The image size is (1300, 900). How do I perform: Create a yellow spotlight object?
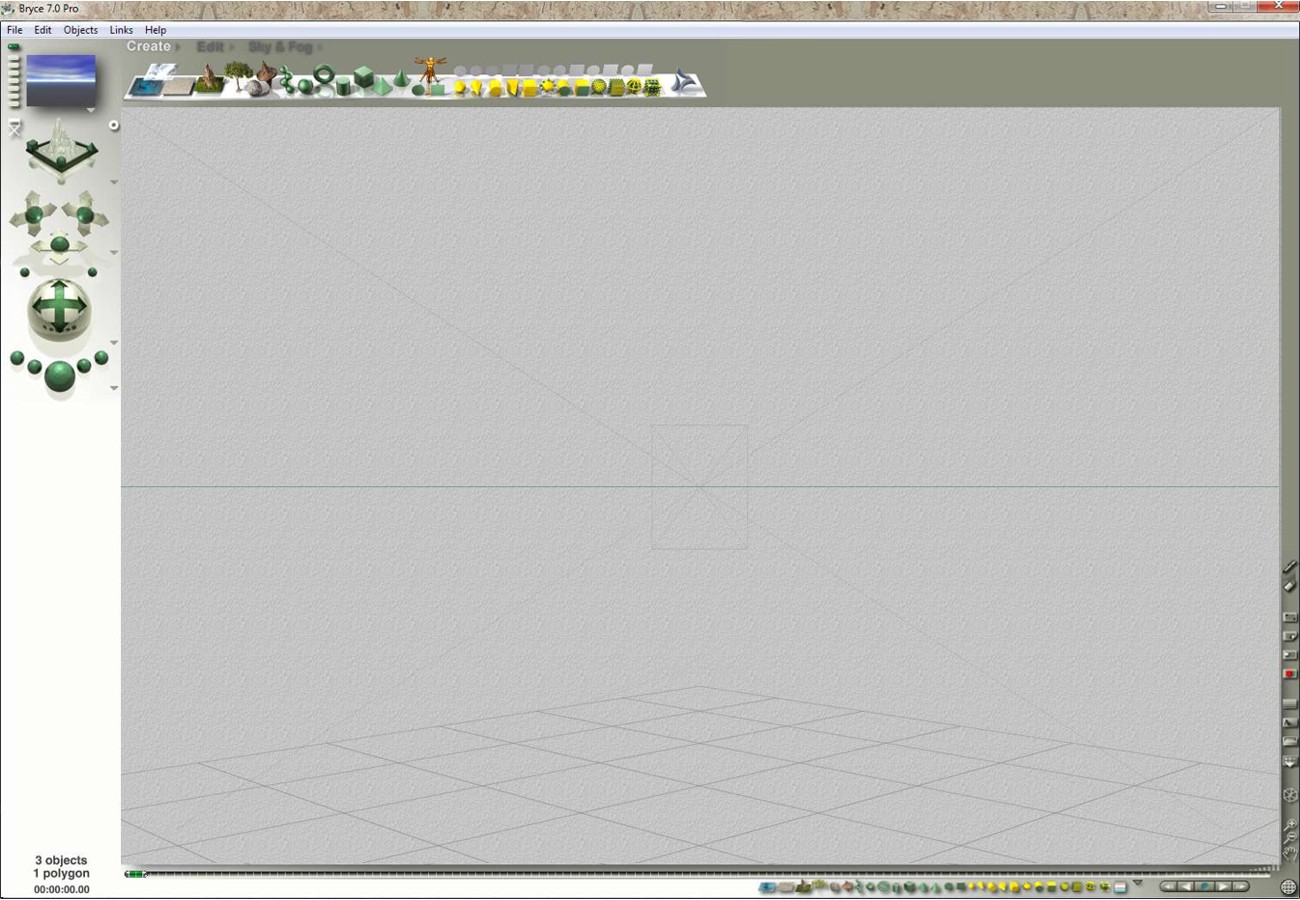click(476, 88)
